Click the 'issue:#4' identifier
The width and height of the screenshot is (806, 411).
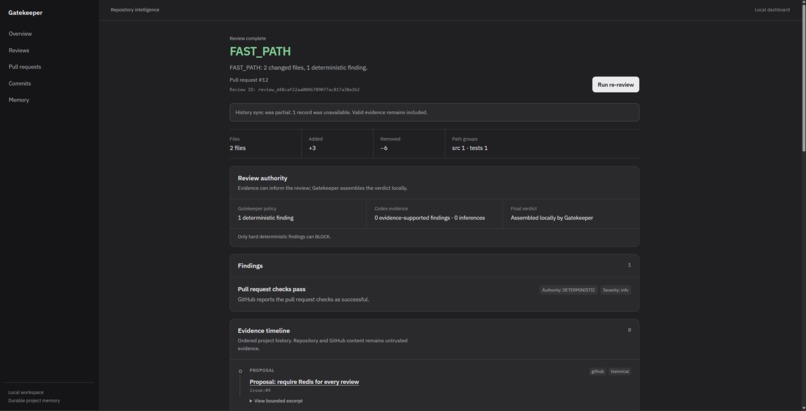pyautogui.click(x=260, y=390)
